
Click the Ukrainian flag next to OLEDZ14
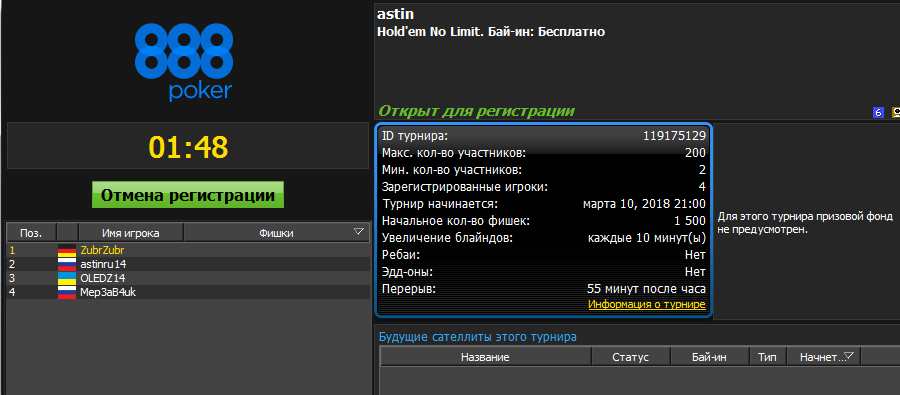(x=67, y=278)
